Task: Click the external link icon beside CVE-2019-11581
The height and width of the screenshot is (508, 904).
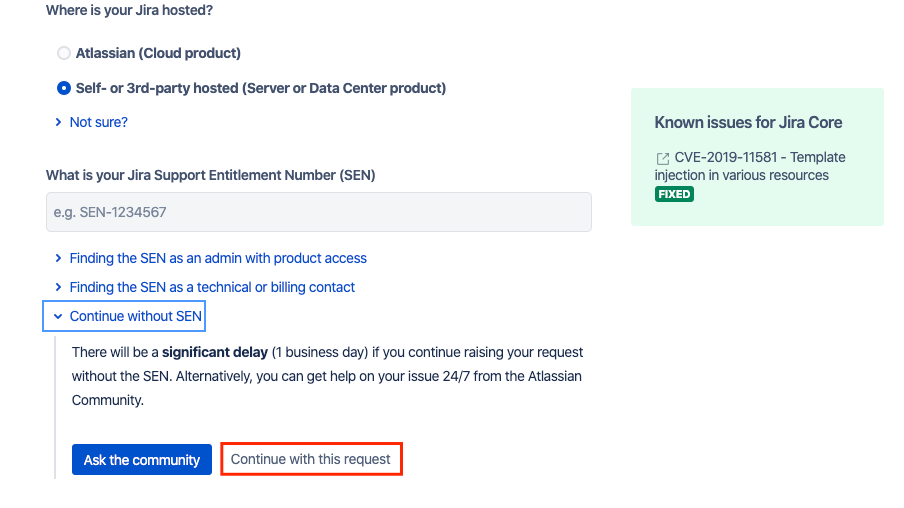Action: 662,158
